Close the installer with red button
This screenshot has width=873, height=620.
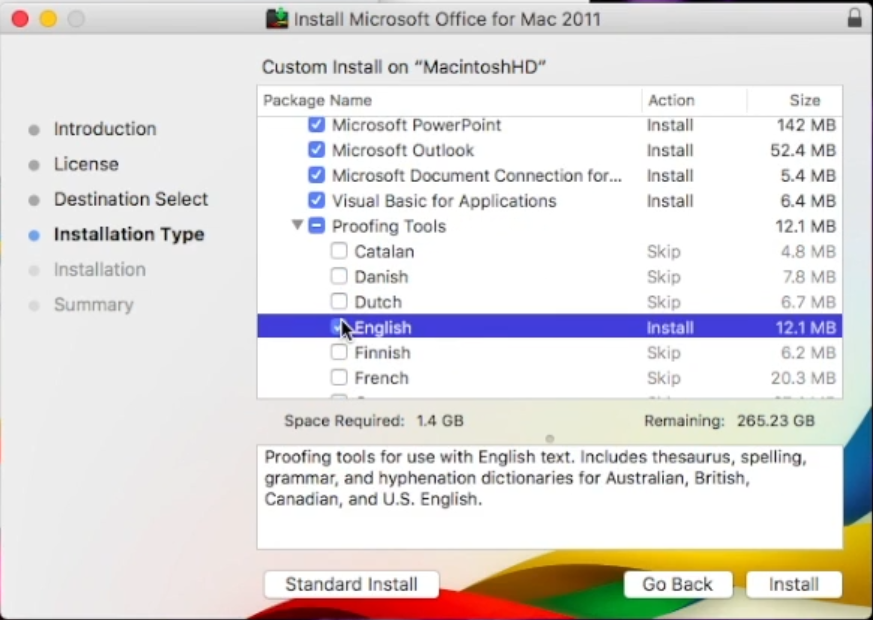20,19
